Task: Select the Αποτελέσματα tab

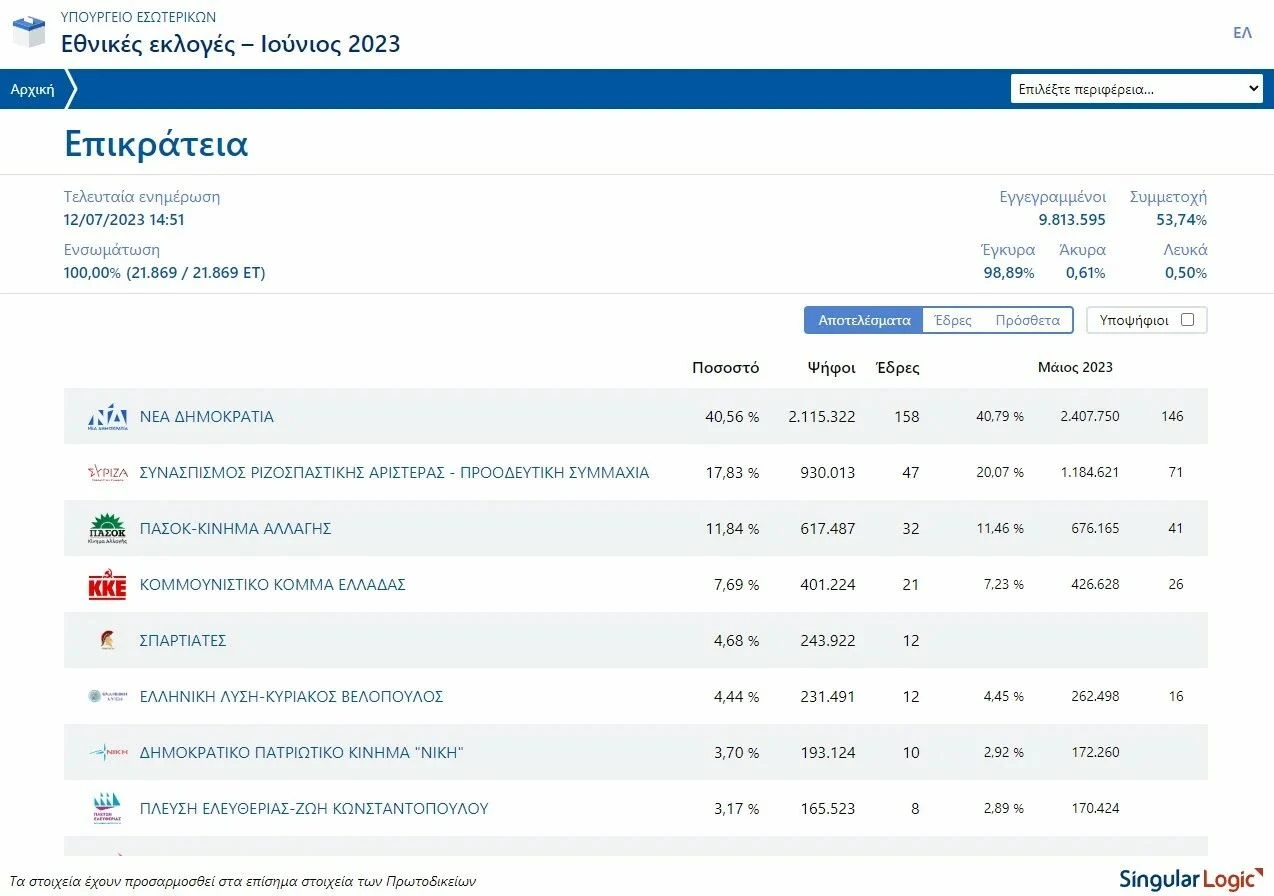Action: (x=864, y=320)
